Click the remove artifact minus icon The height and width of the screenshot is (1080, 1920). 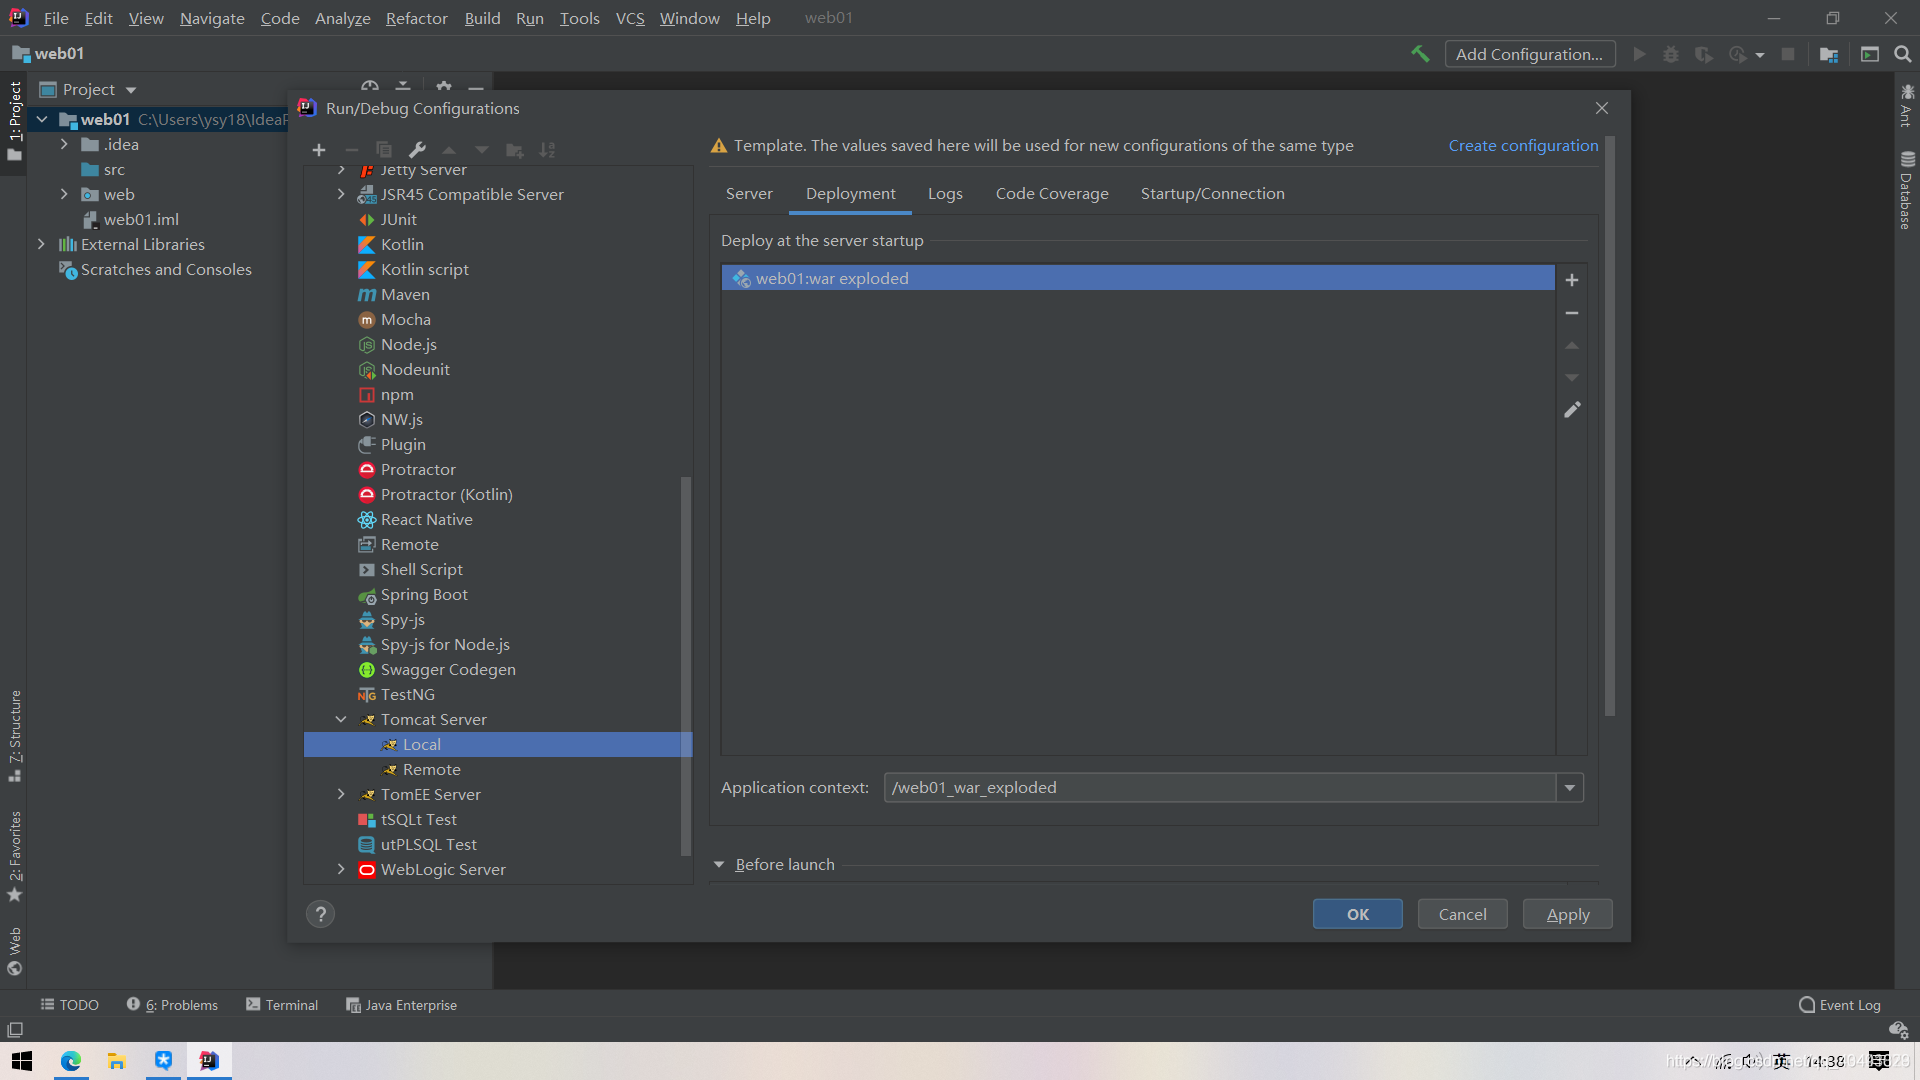pyautogui.click(x=1571, y=313)
